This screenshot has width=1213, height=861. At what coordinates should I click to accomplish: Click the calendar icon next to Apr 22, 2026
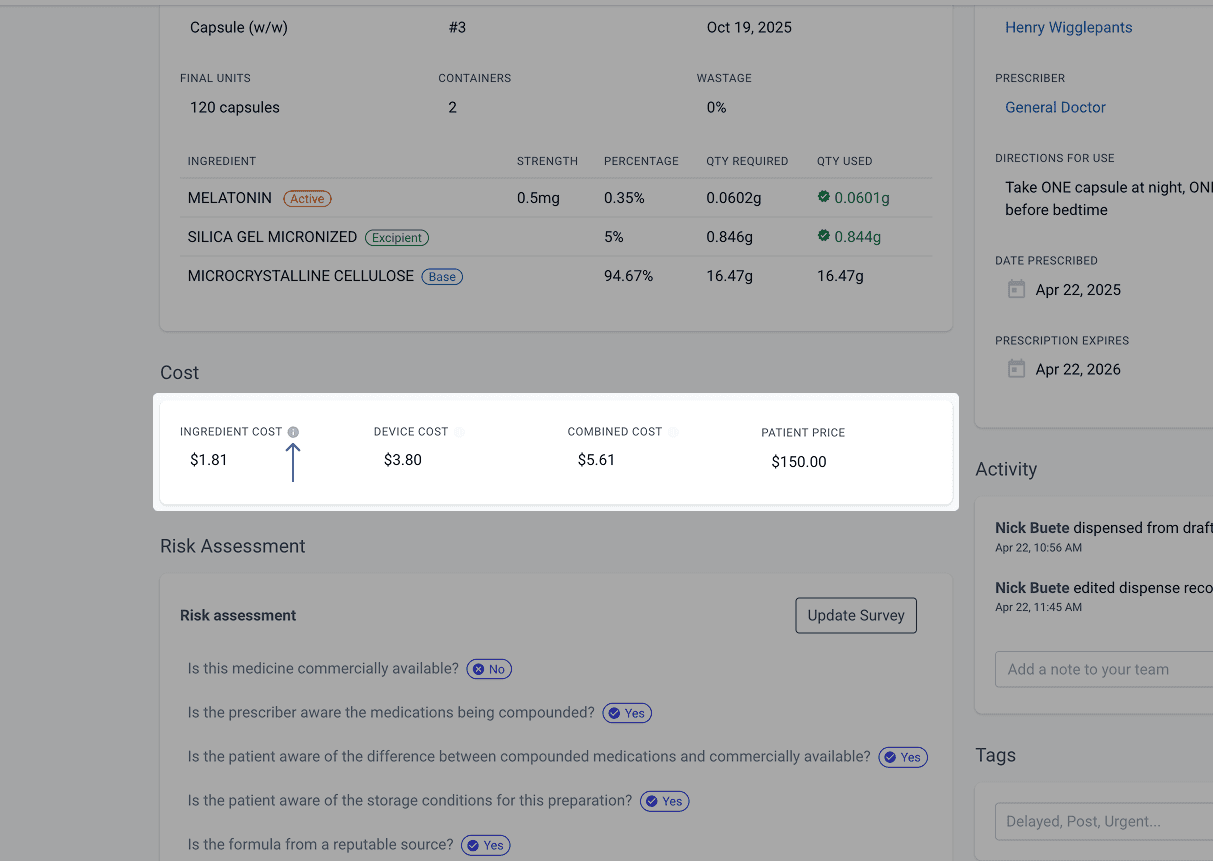point(1016,369)
